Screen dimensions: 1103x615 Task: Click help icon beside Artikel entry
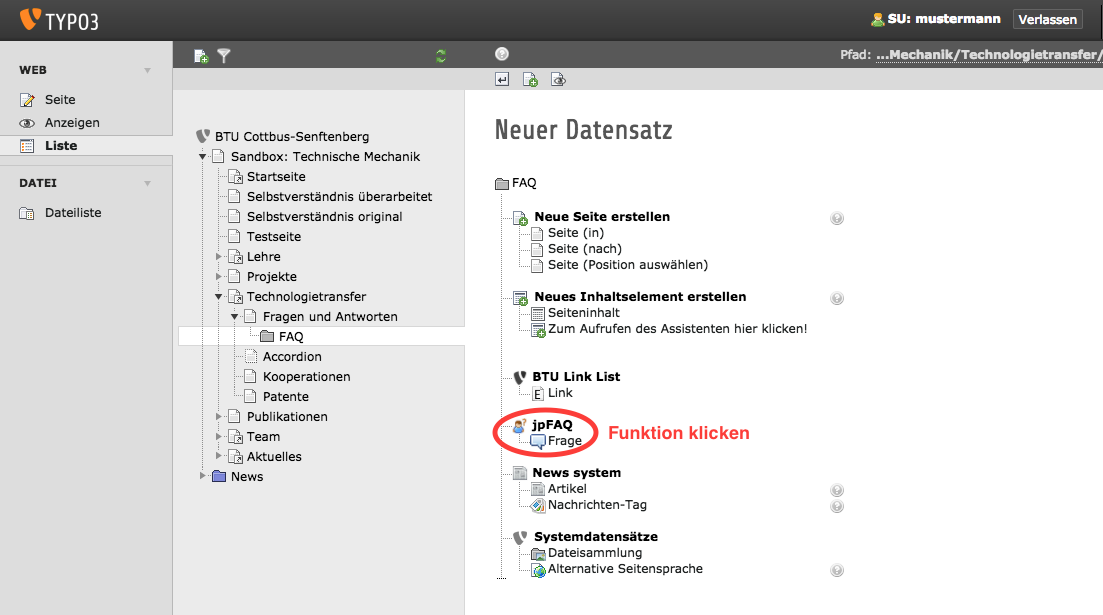pyautogui.click(x=837, y=490)
